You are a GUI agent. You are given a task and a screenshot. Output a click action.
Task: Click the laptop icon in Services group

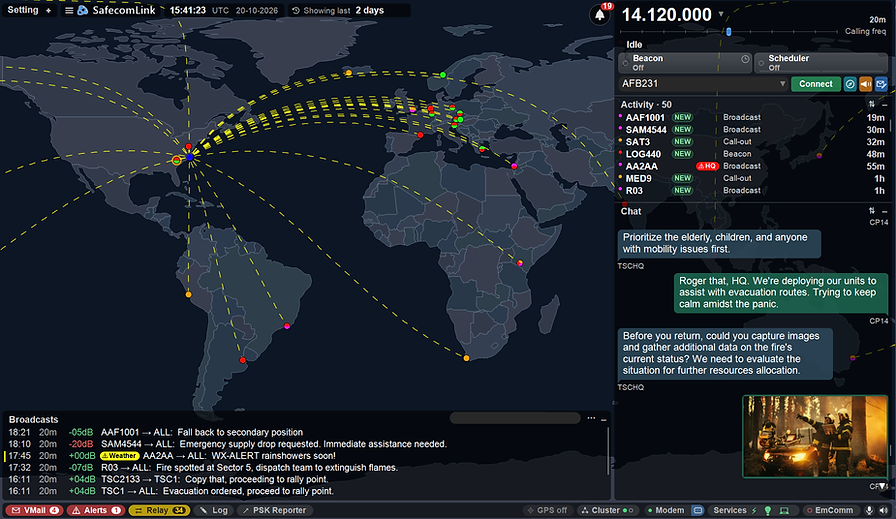[x=785, y=510]
